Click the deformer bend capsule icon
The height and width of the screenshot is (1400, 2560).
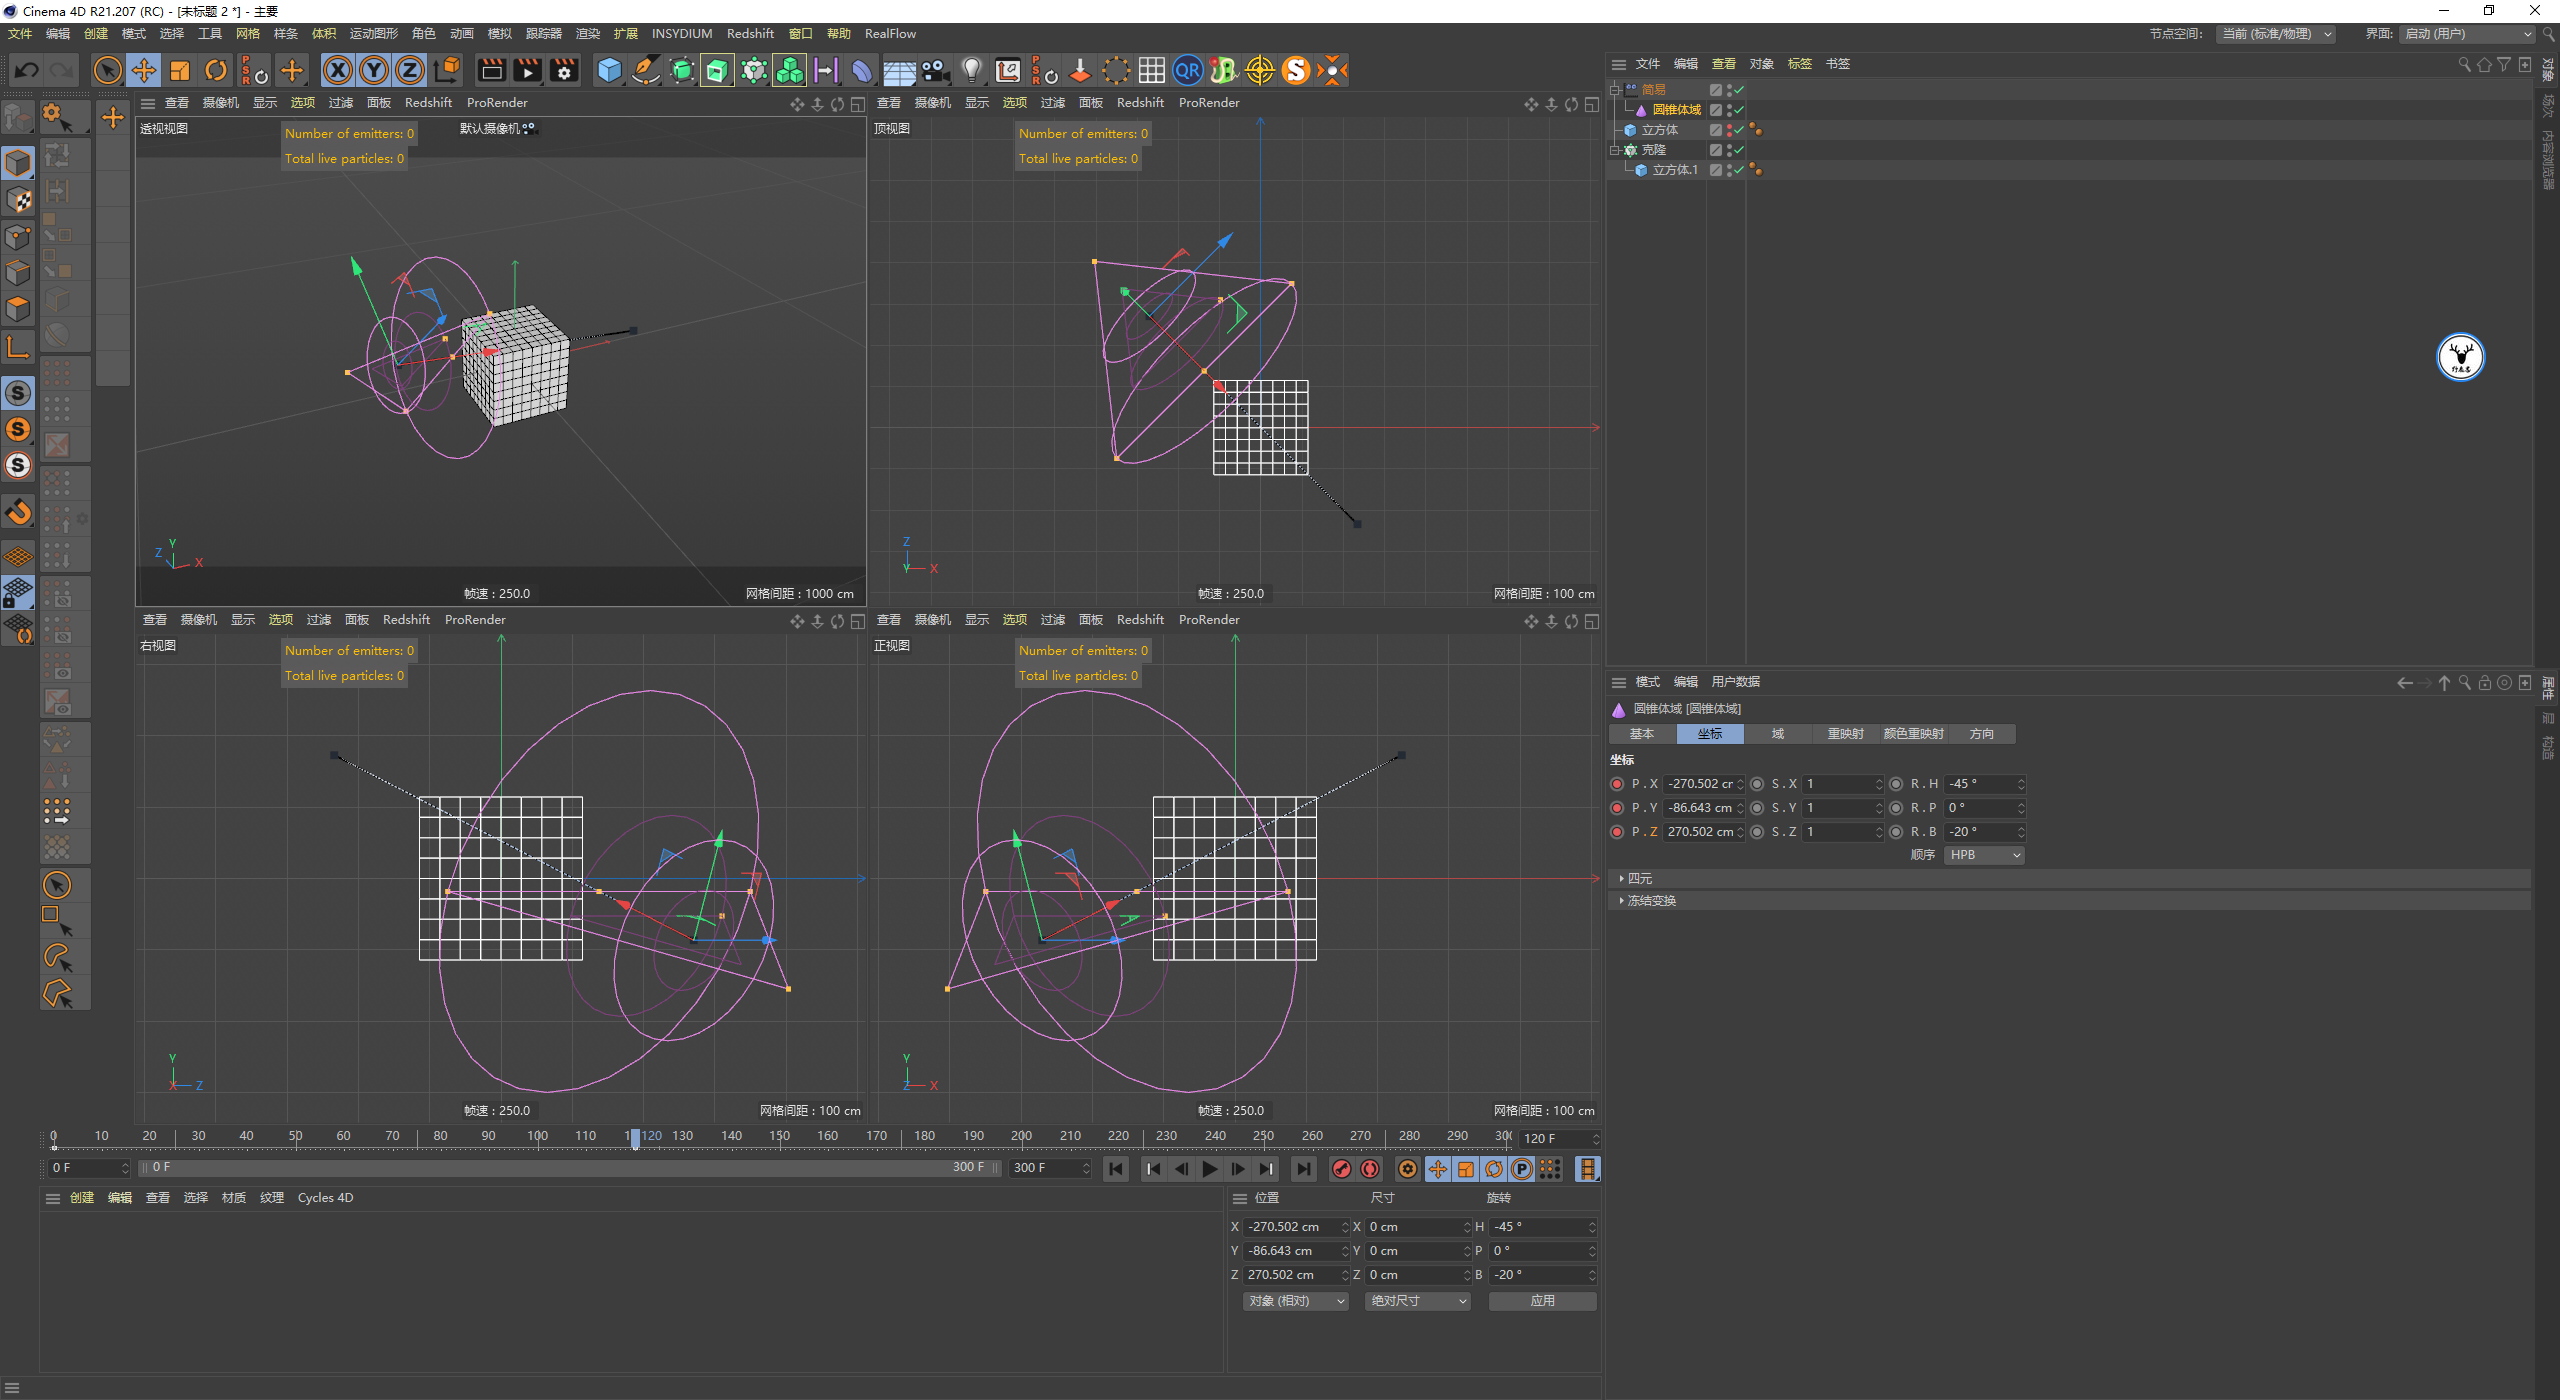point(861,70)
